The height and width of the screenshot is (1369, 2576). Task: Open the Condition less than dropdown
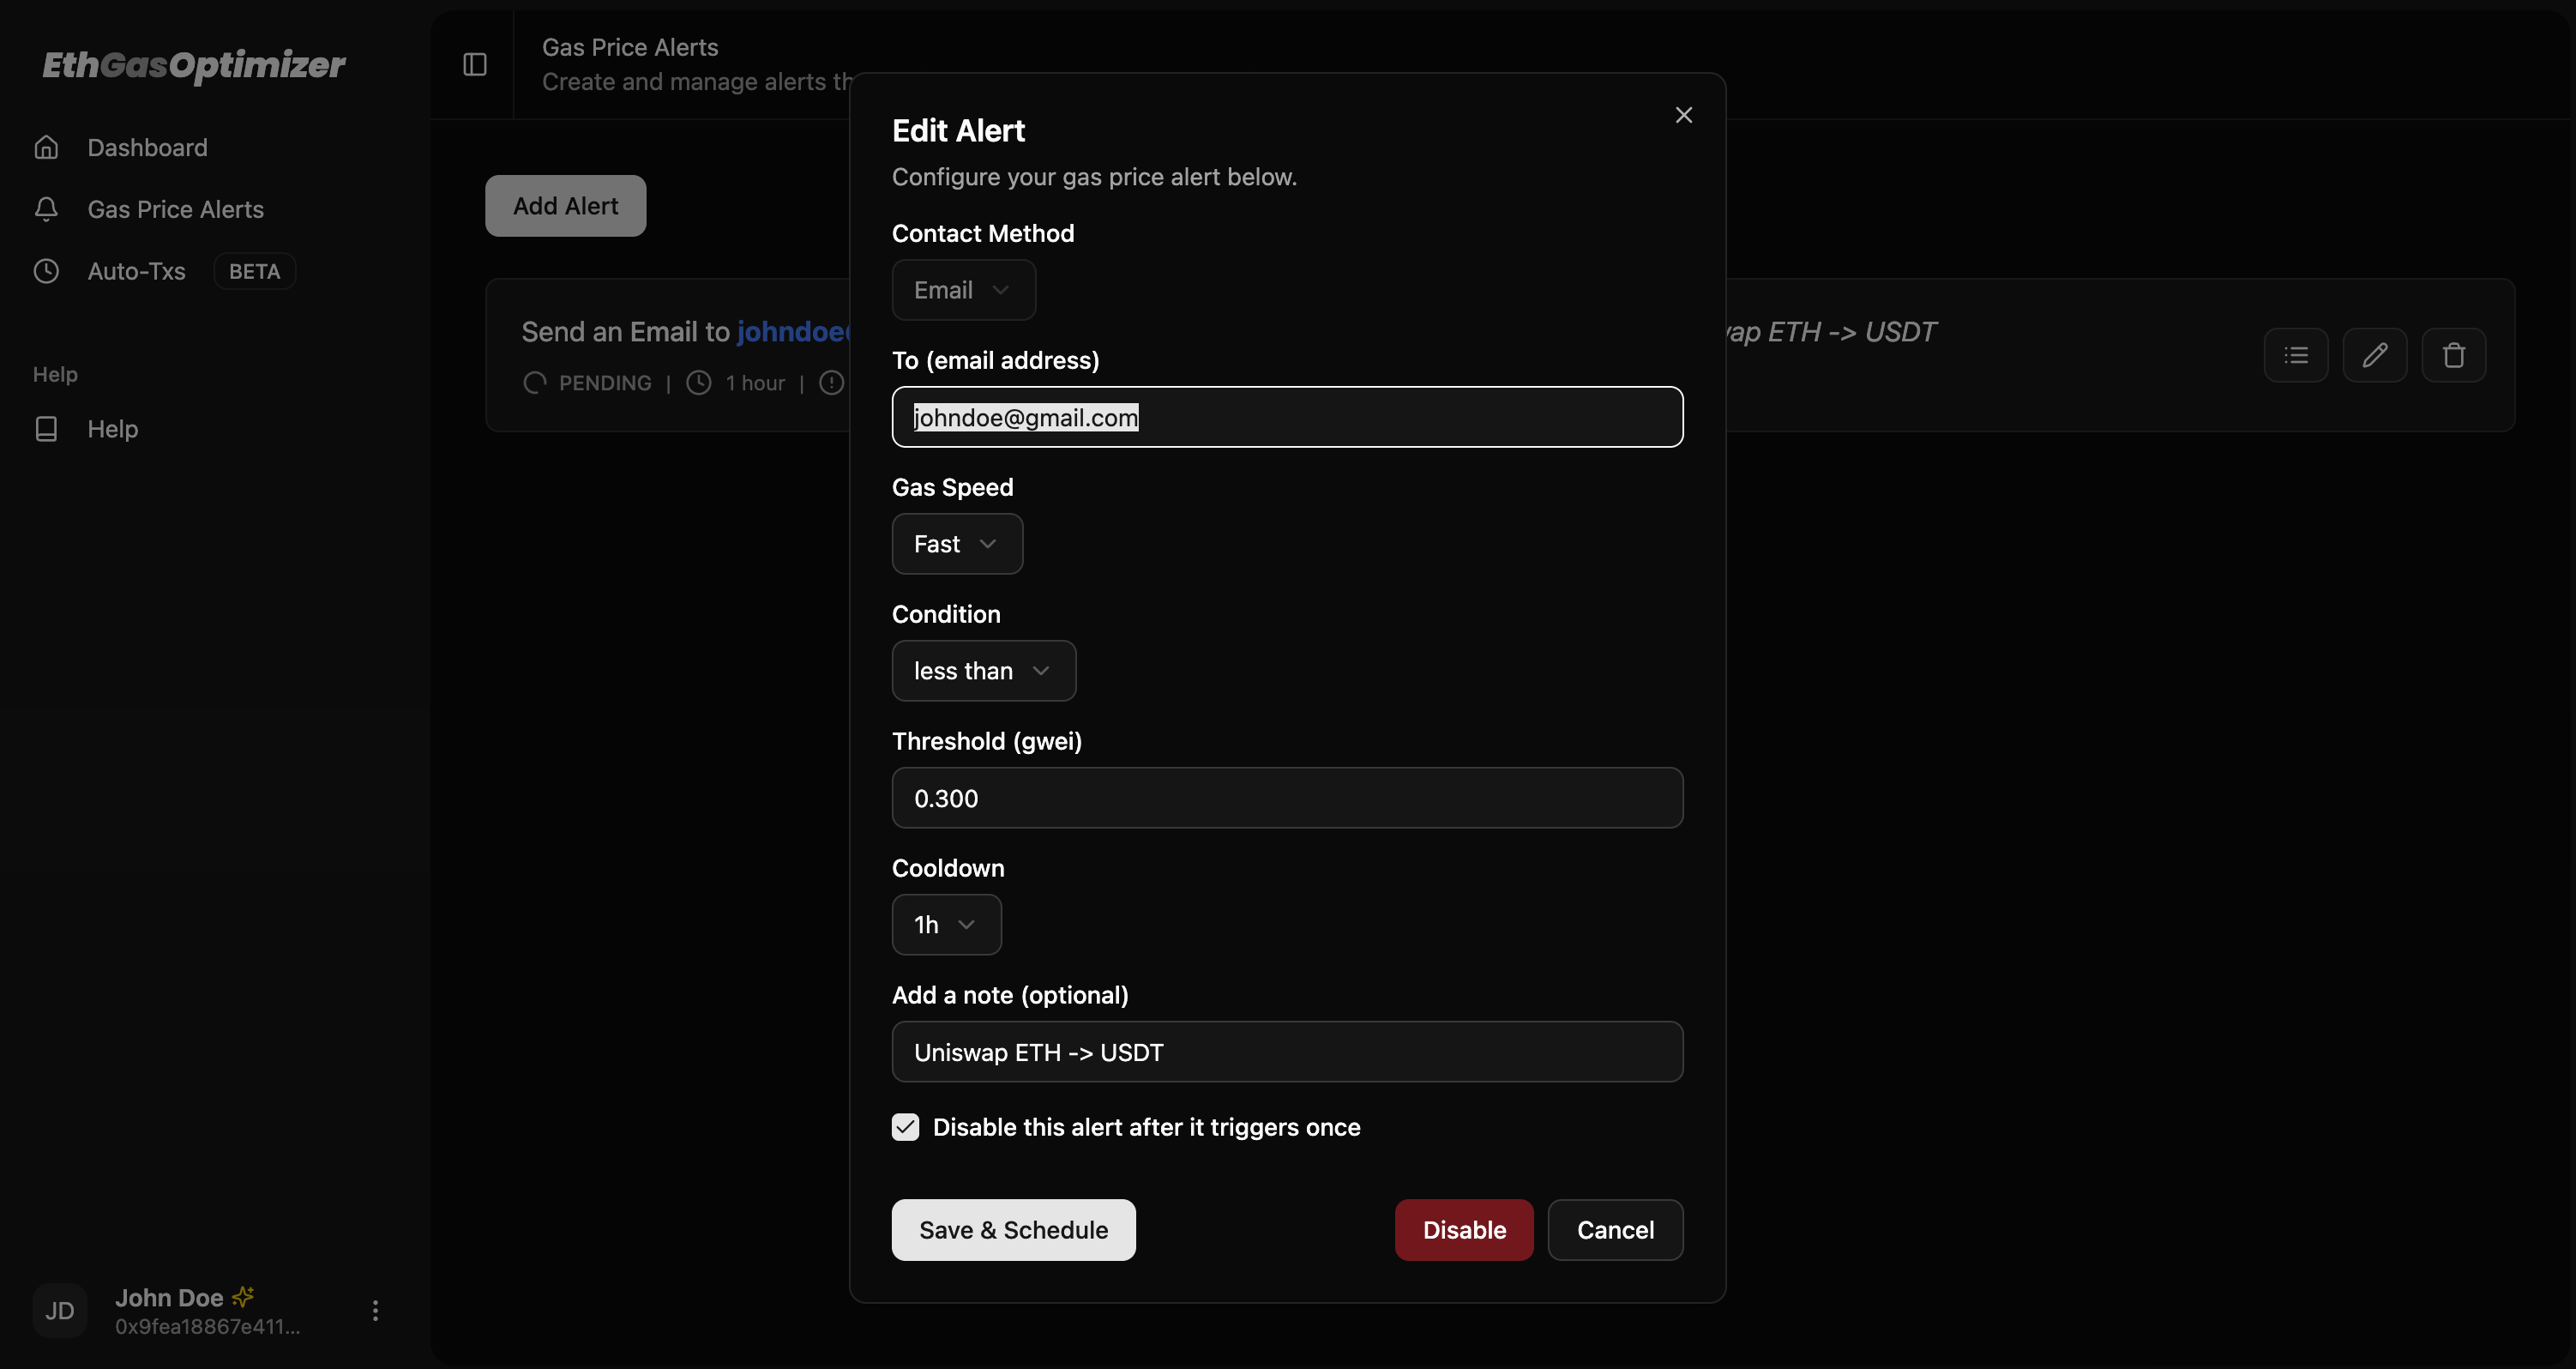point(983,671)
